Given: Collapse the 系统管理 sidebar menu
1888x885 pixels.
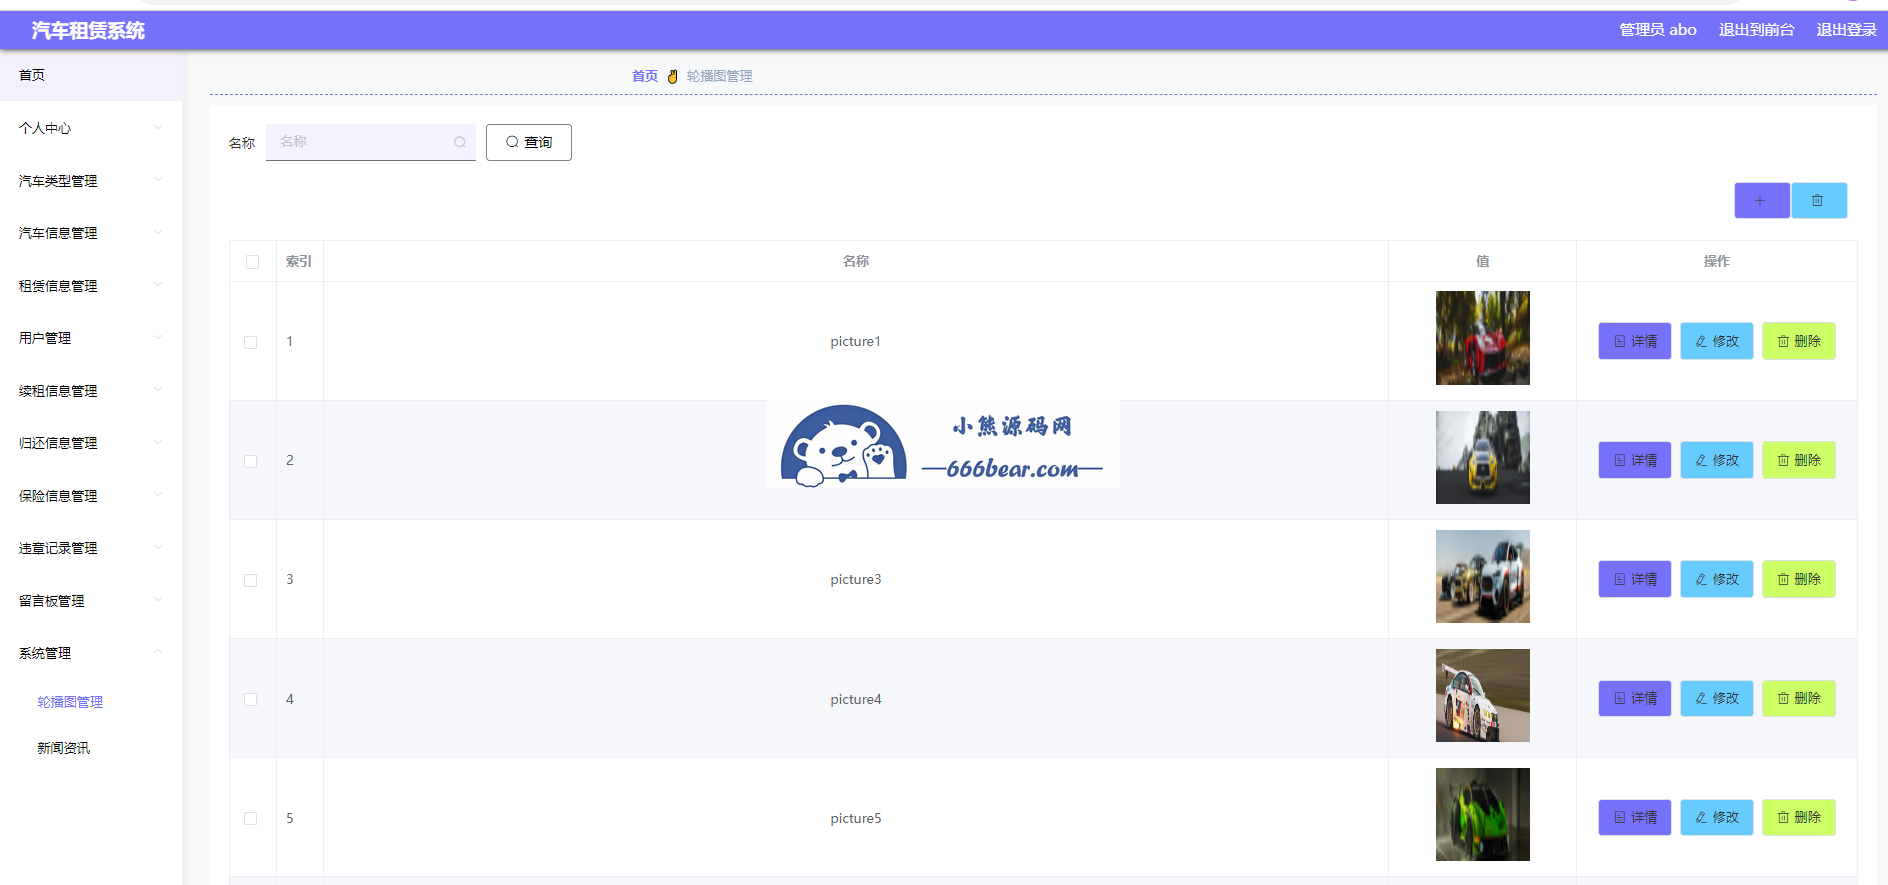Looking at the screenshot, I should [x=90, y=653].
